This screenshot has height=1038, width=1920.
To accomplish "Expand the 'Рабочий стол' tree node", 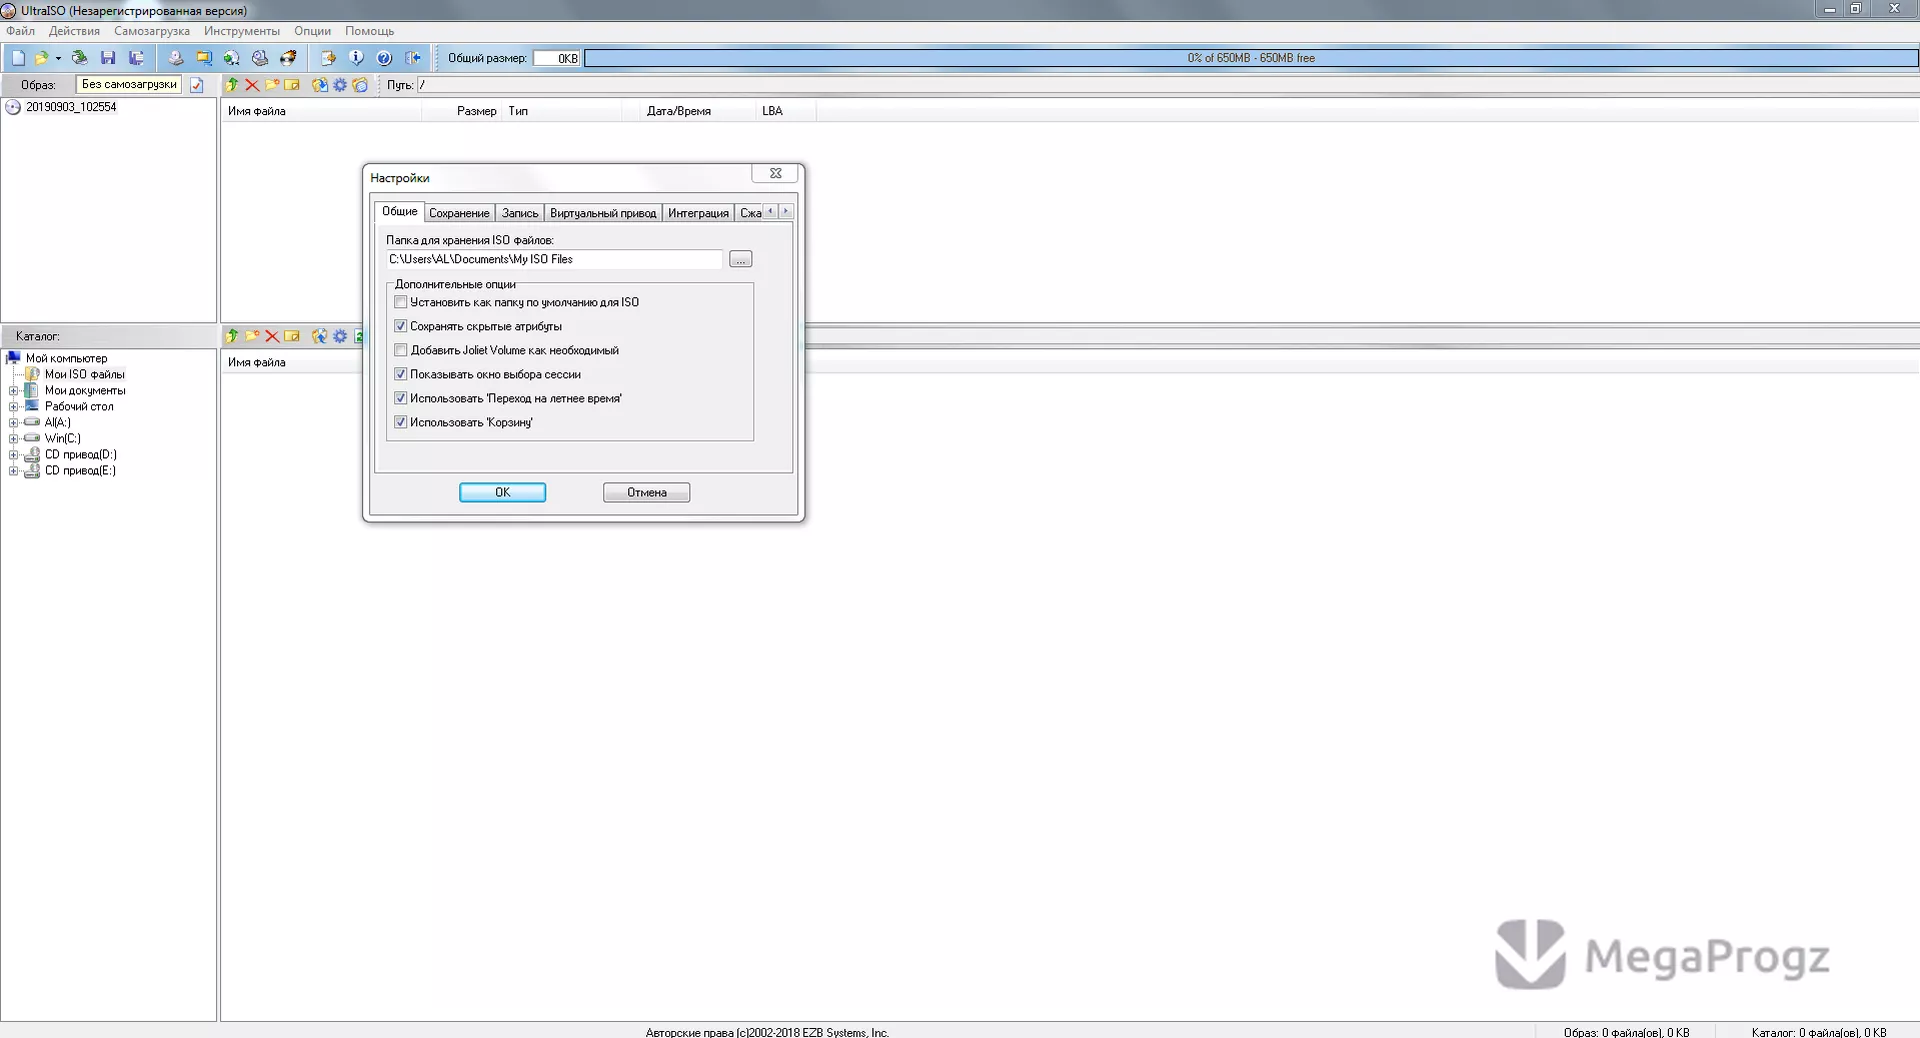I will pos(14,407).
